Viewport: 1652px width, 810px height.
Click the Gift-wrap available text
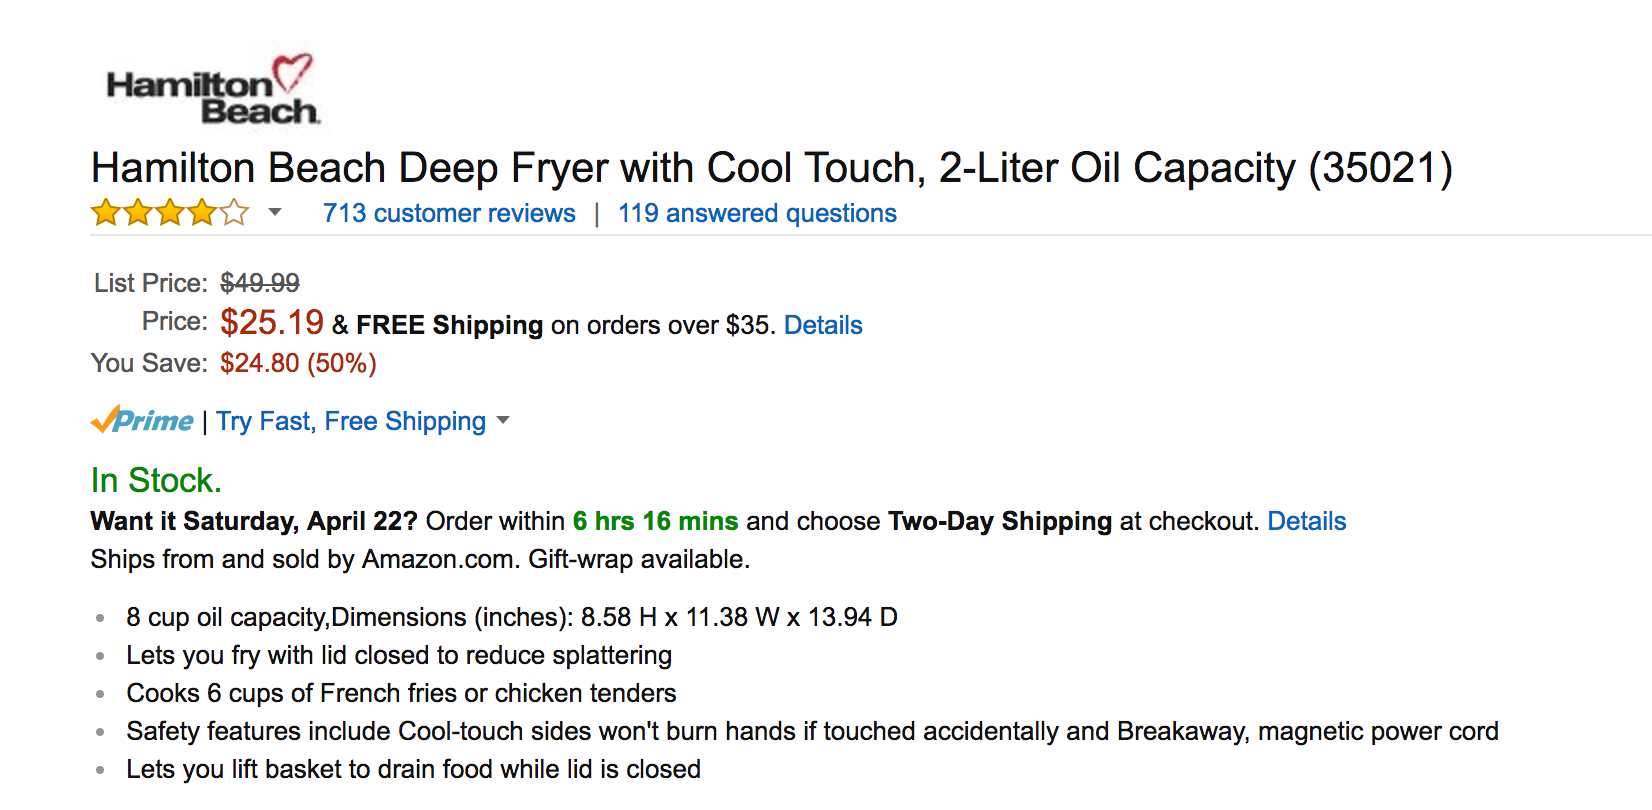point(639,559)
